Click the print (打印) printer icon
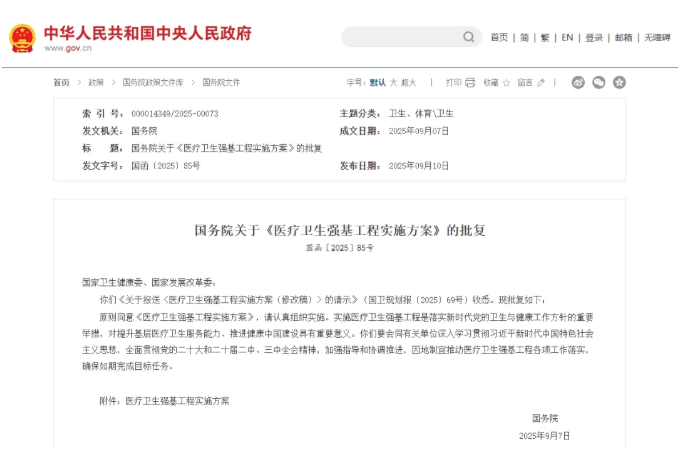Image resolution: width=683 pixels, height=462 pixels. (x=472, y=82)
